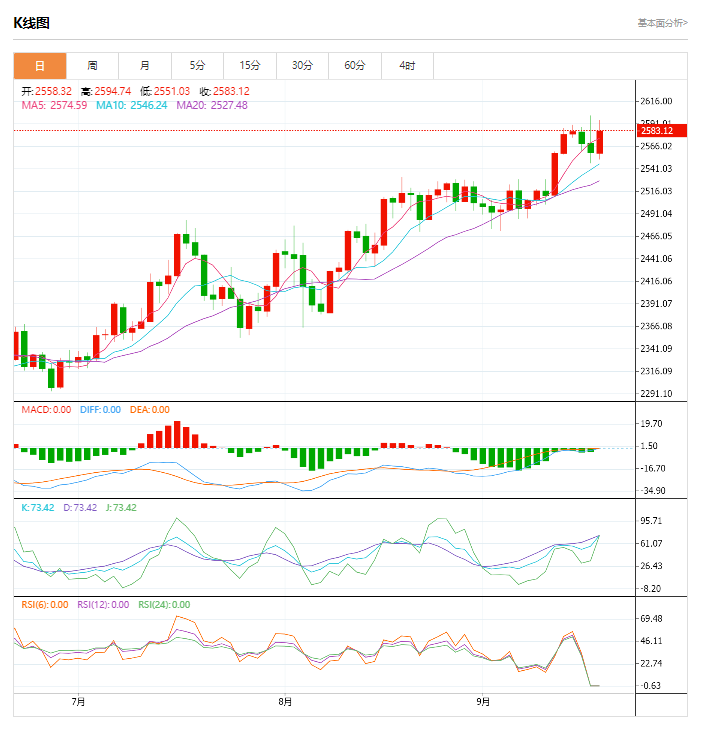721x739 pixels.
Task: Click the 8月 label on time axis
Action: [x=285, y=702]
